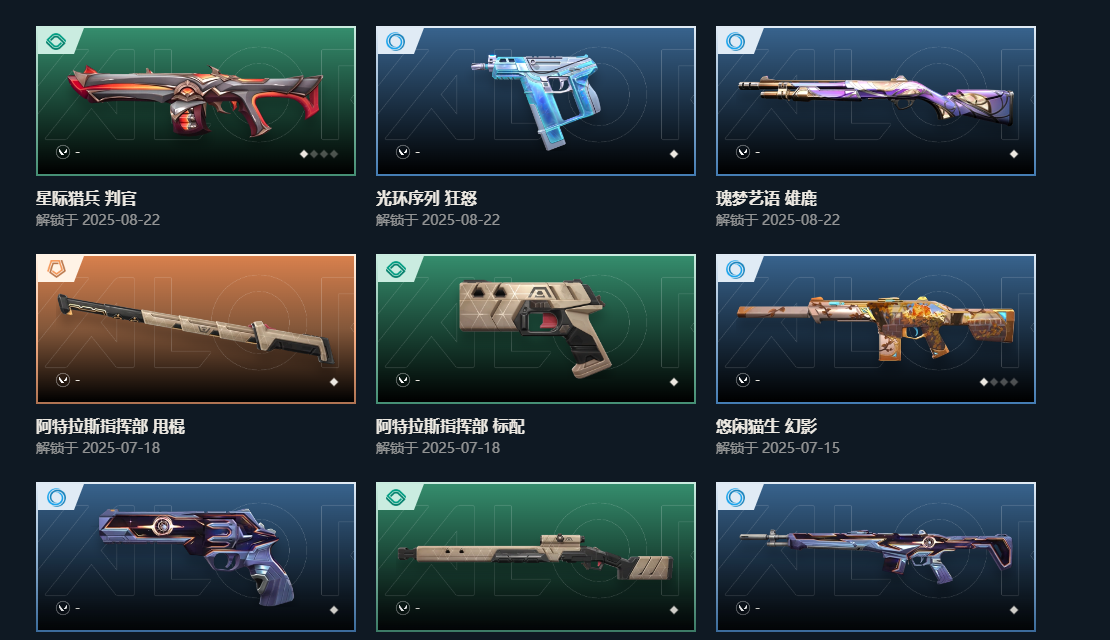Click the unlock date 解锁于 2025-07-15
Screen dimensions: 1110x640
[777, 448]
